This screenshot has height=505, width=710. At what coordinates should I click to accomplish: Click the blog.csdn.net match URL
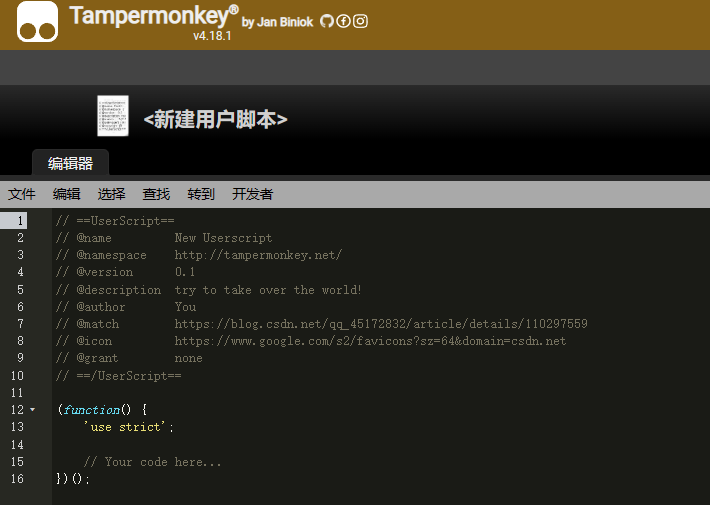pos(381,324)
